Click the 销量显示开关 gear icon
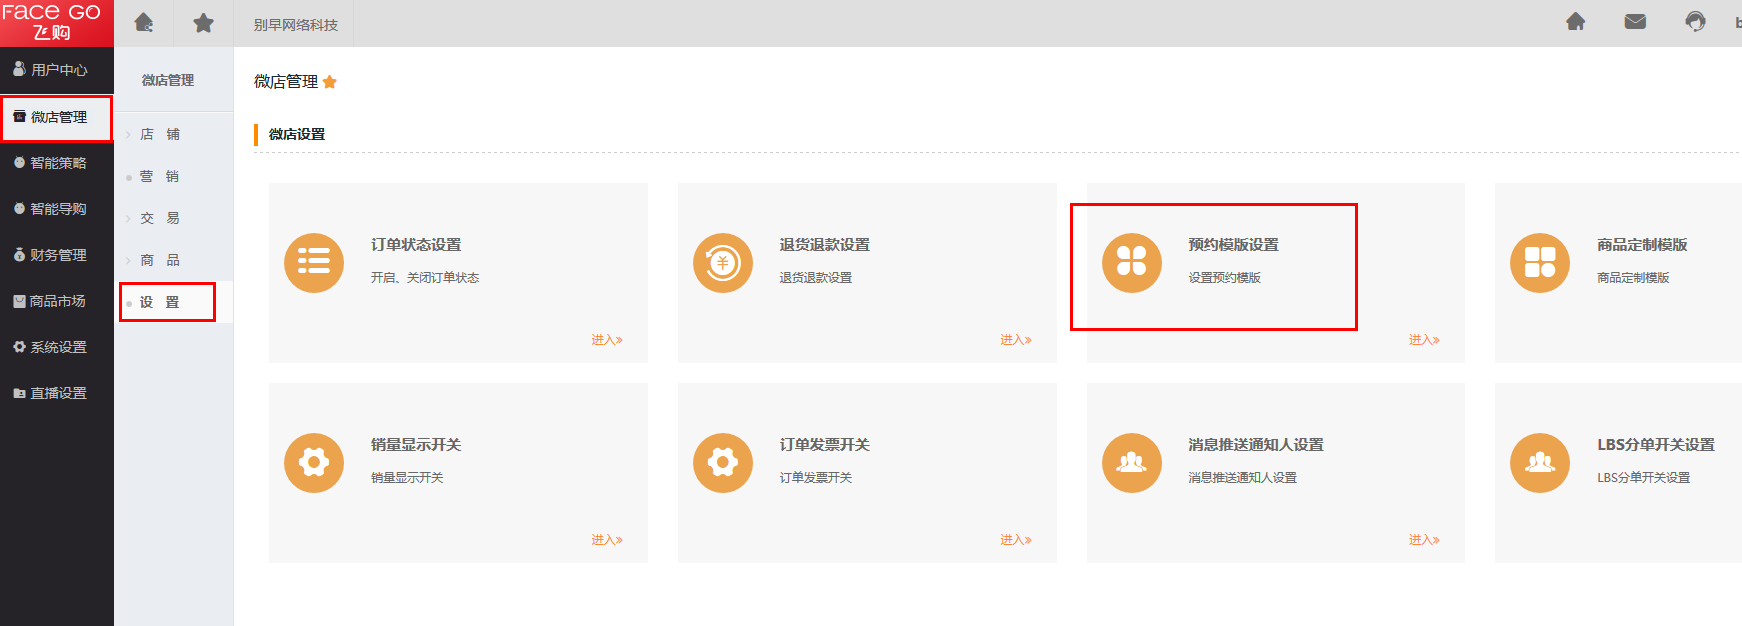Viewport: 1742px width, 626px height. coord(313,463)
